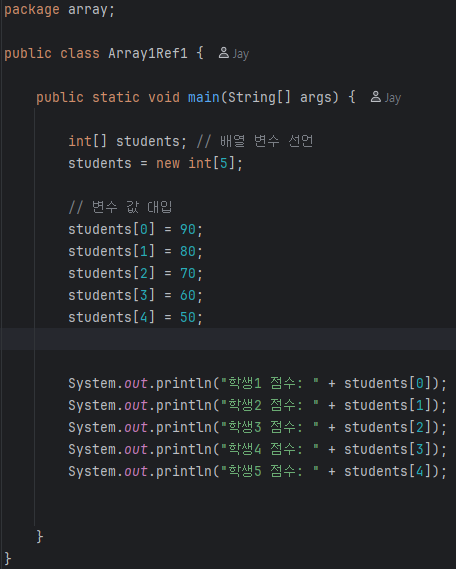Click students[4] in the last println
The height and width of the screenshot is (569, 456).
click(387, 471)
